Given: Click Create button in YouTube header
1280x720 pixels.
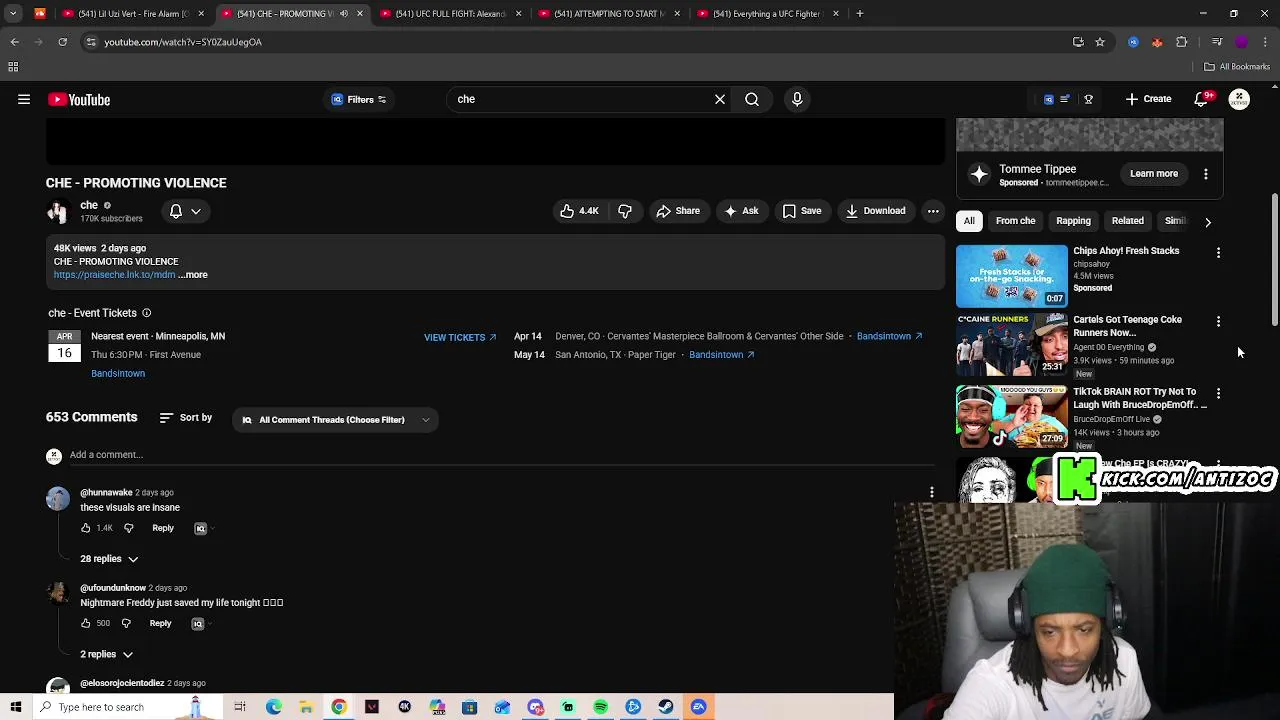Looking at the screenshot, I should [1148, 99].
